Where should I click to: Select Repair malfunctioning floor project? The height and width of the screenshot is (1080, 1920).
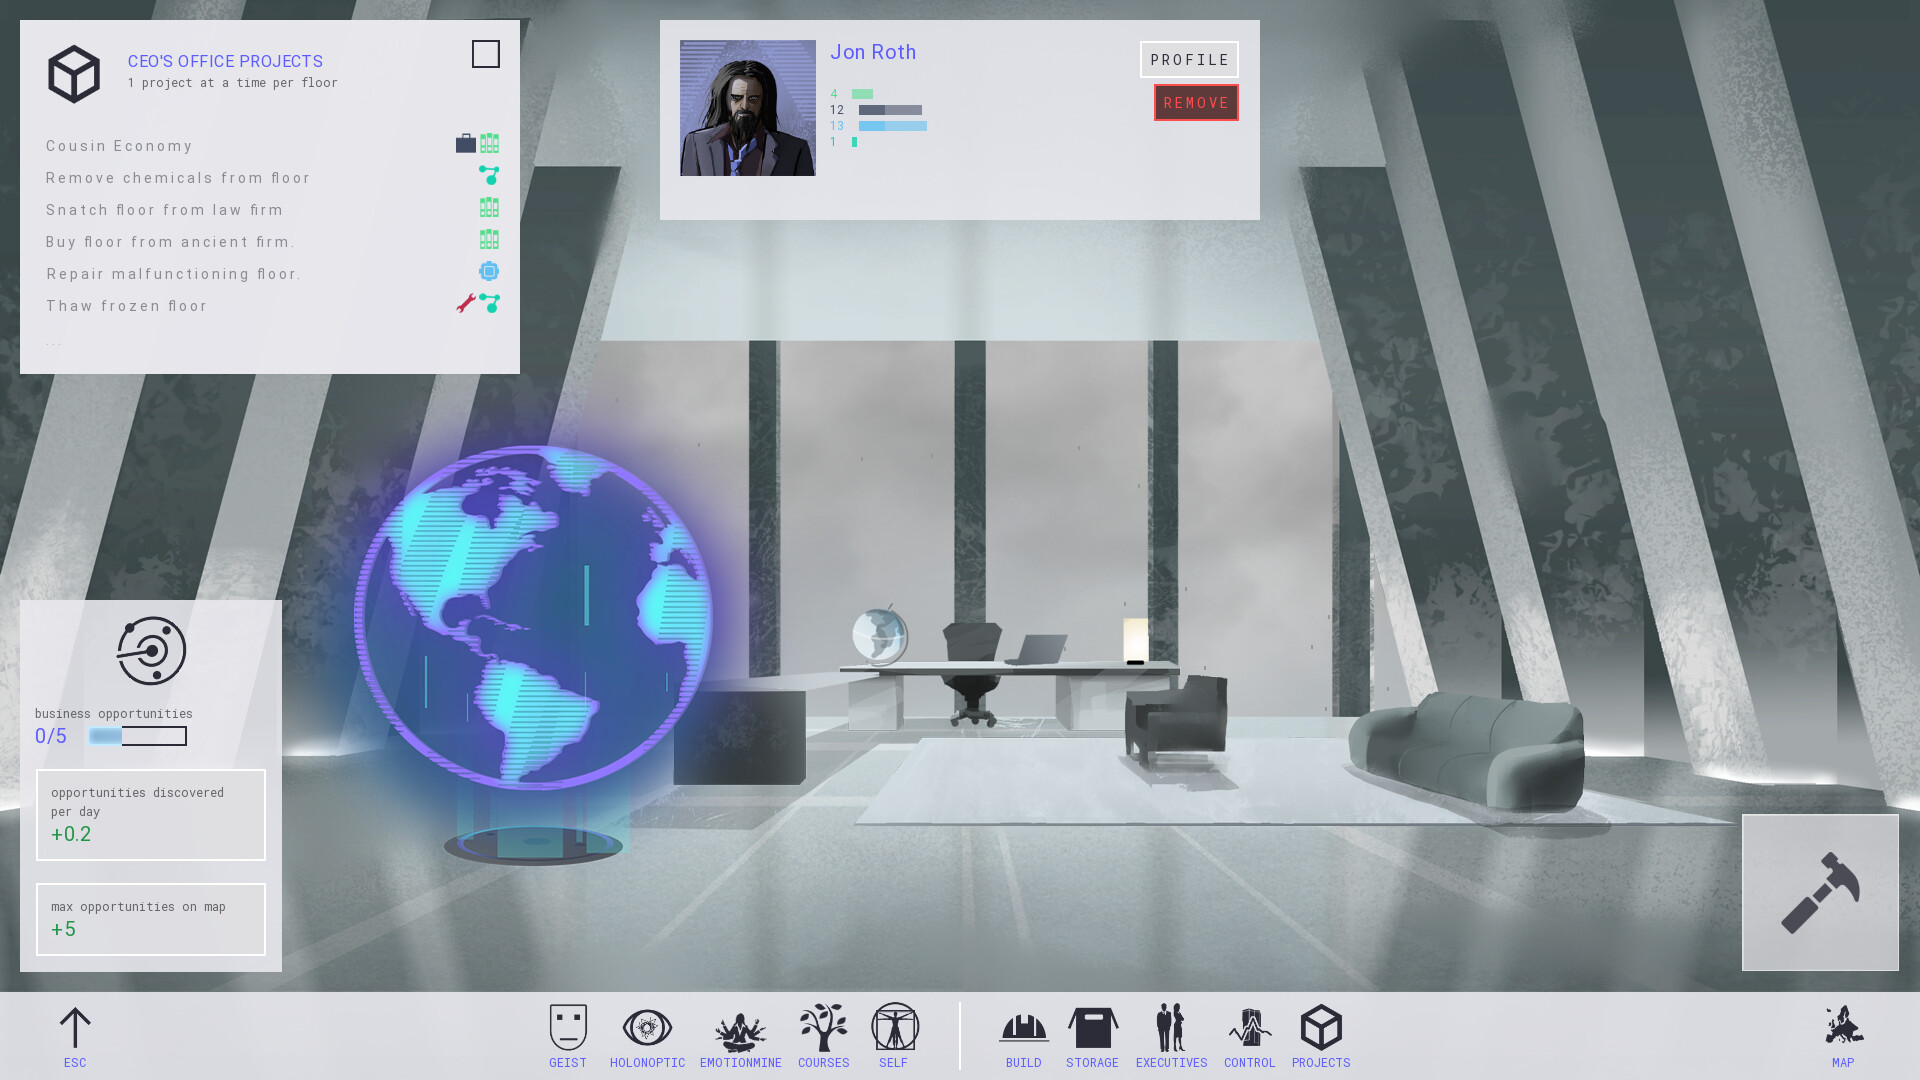click(172, 274)
